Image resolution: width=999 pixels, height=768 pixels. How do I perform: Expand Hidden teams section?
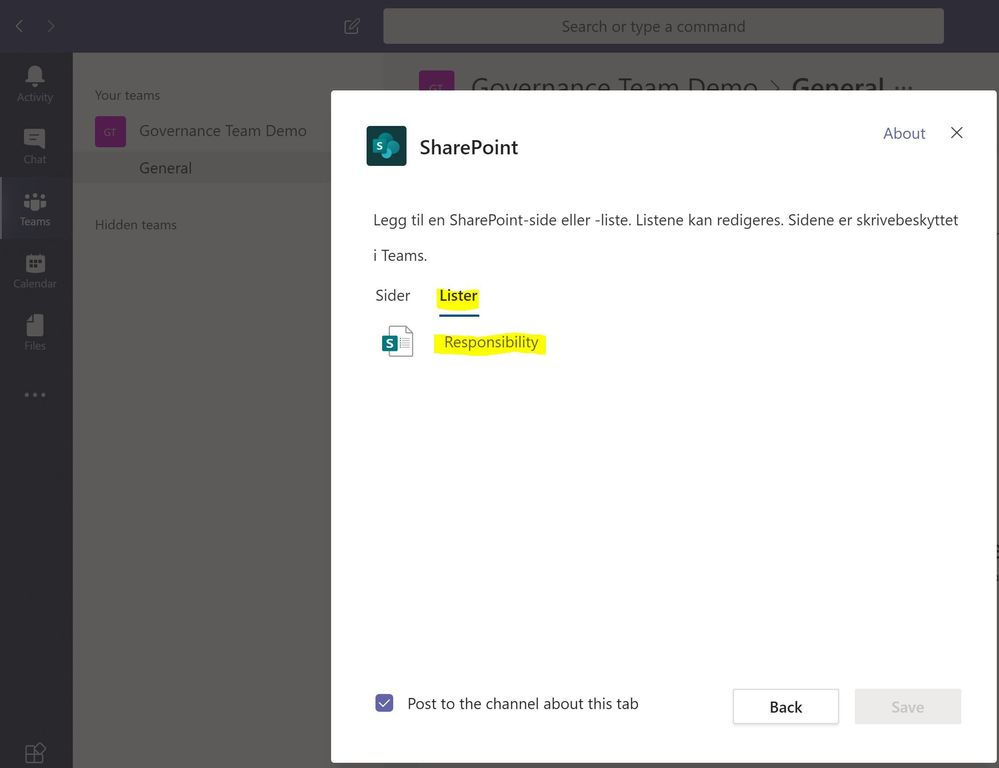[136, 225]
